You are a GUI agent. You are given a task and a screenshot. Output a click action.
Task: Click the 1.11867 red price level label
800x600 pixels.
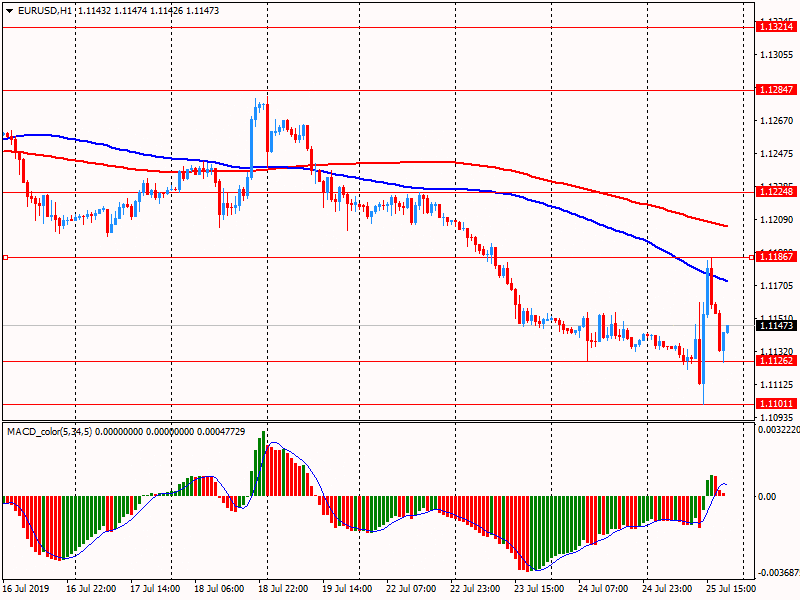pos(776,257)
